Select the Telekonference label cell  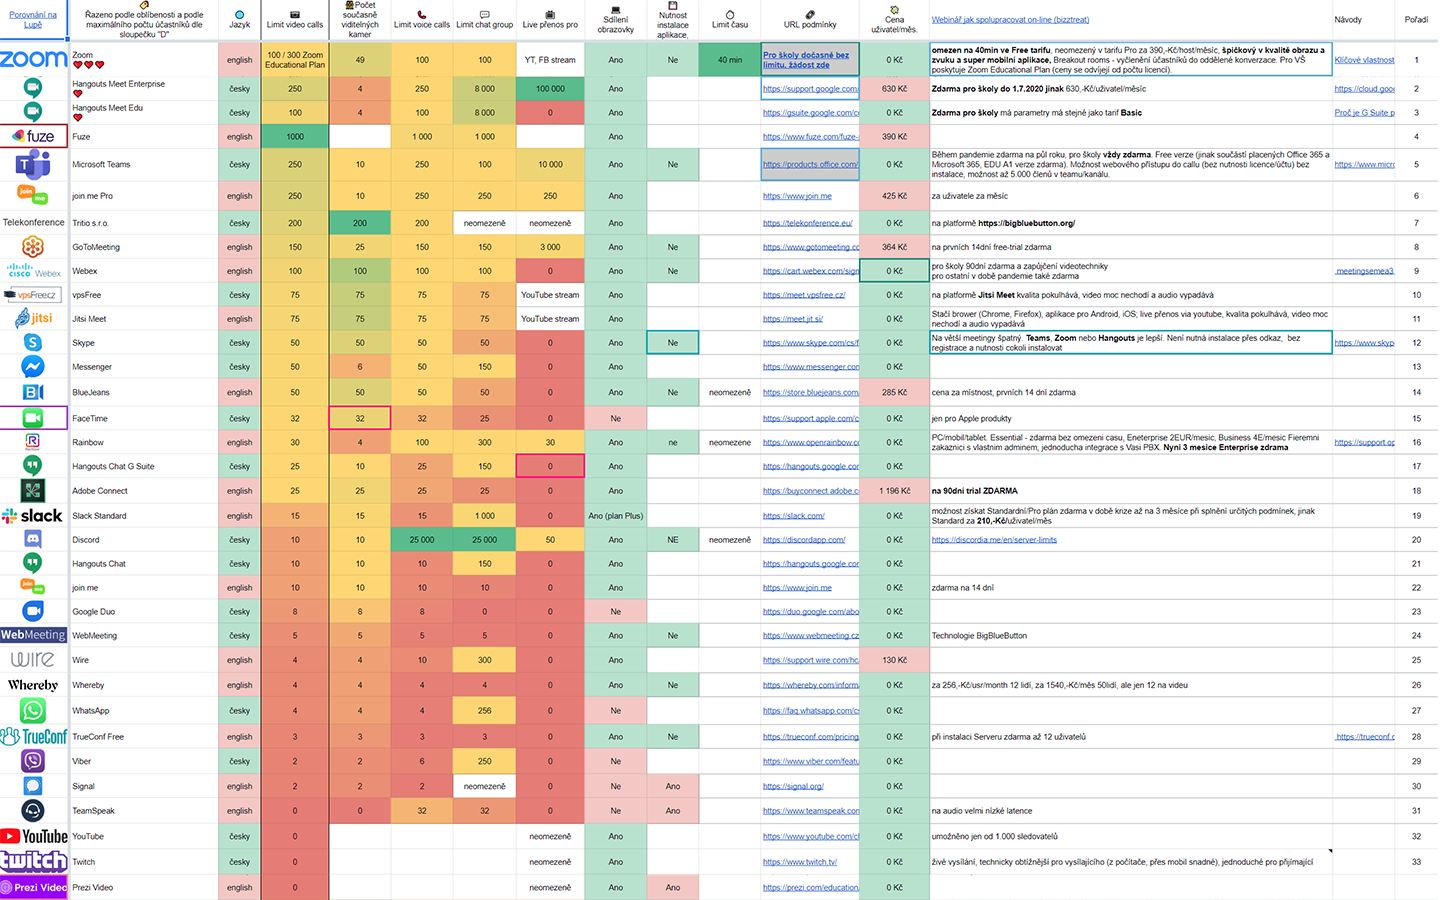[33, 222]
